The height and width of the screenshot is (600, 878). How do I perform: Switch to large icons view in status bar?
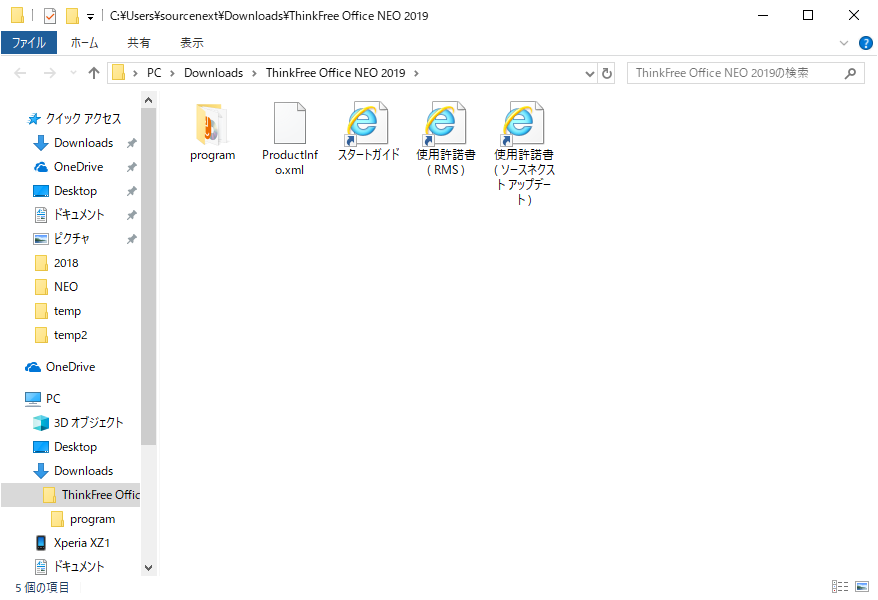(862, 587)
